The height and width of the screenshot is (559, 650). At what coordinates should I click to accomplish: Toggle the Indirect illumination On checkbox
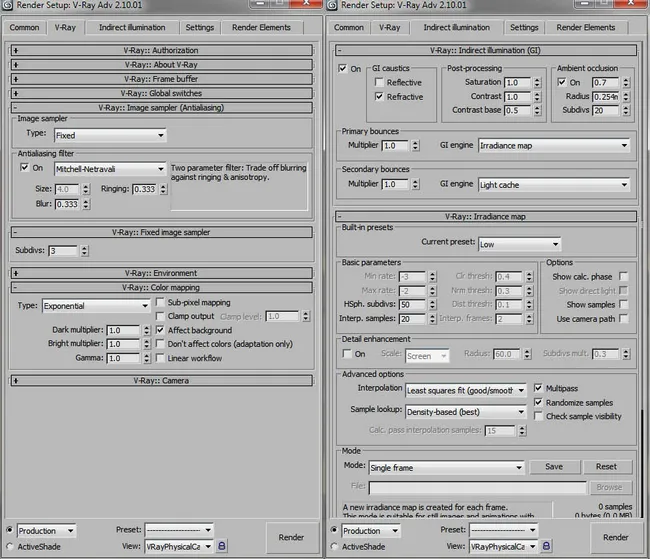point(342,68)
